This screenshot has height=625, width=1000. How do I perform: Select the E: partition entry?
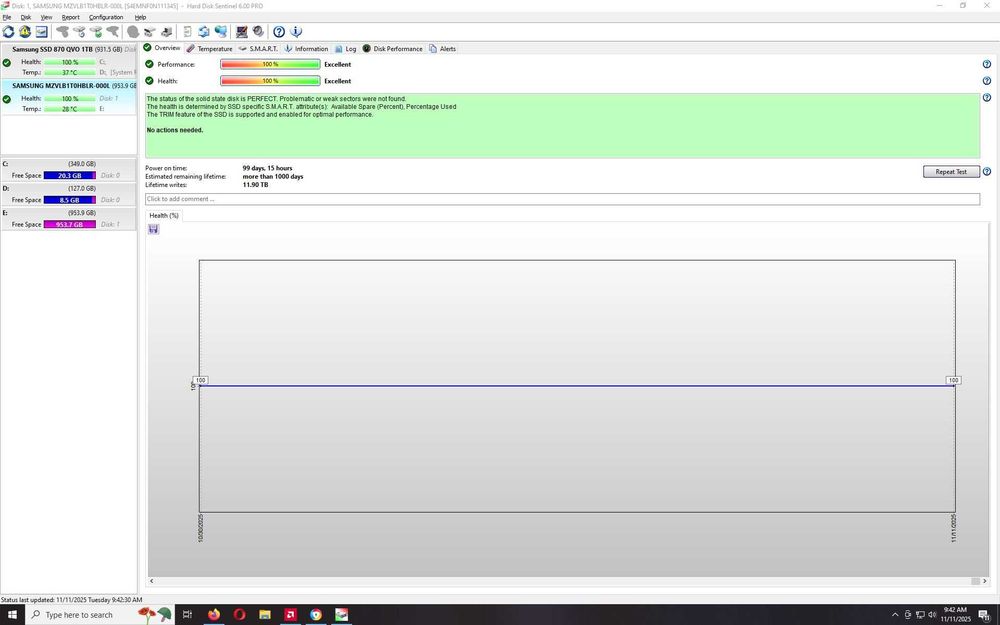[68, 219]
